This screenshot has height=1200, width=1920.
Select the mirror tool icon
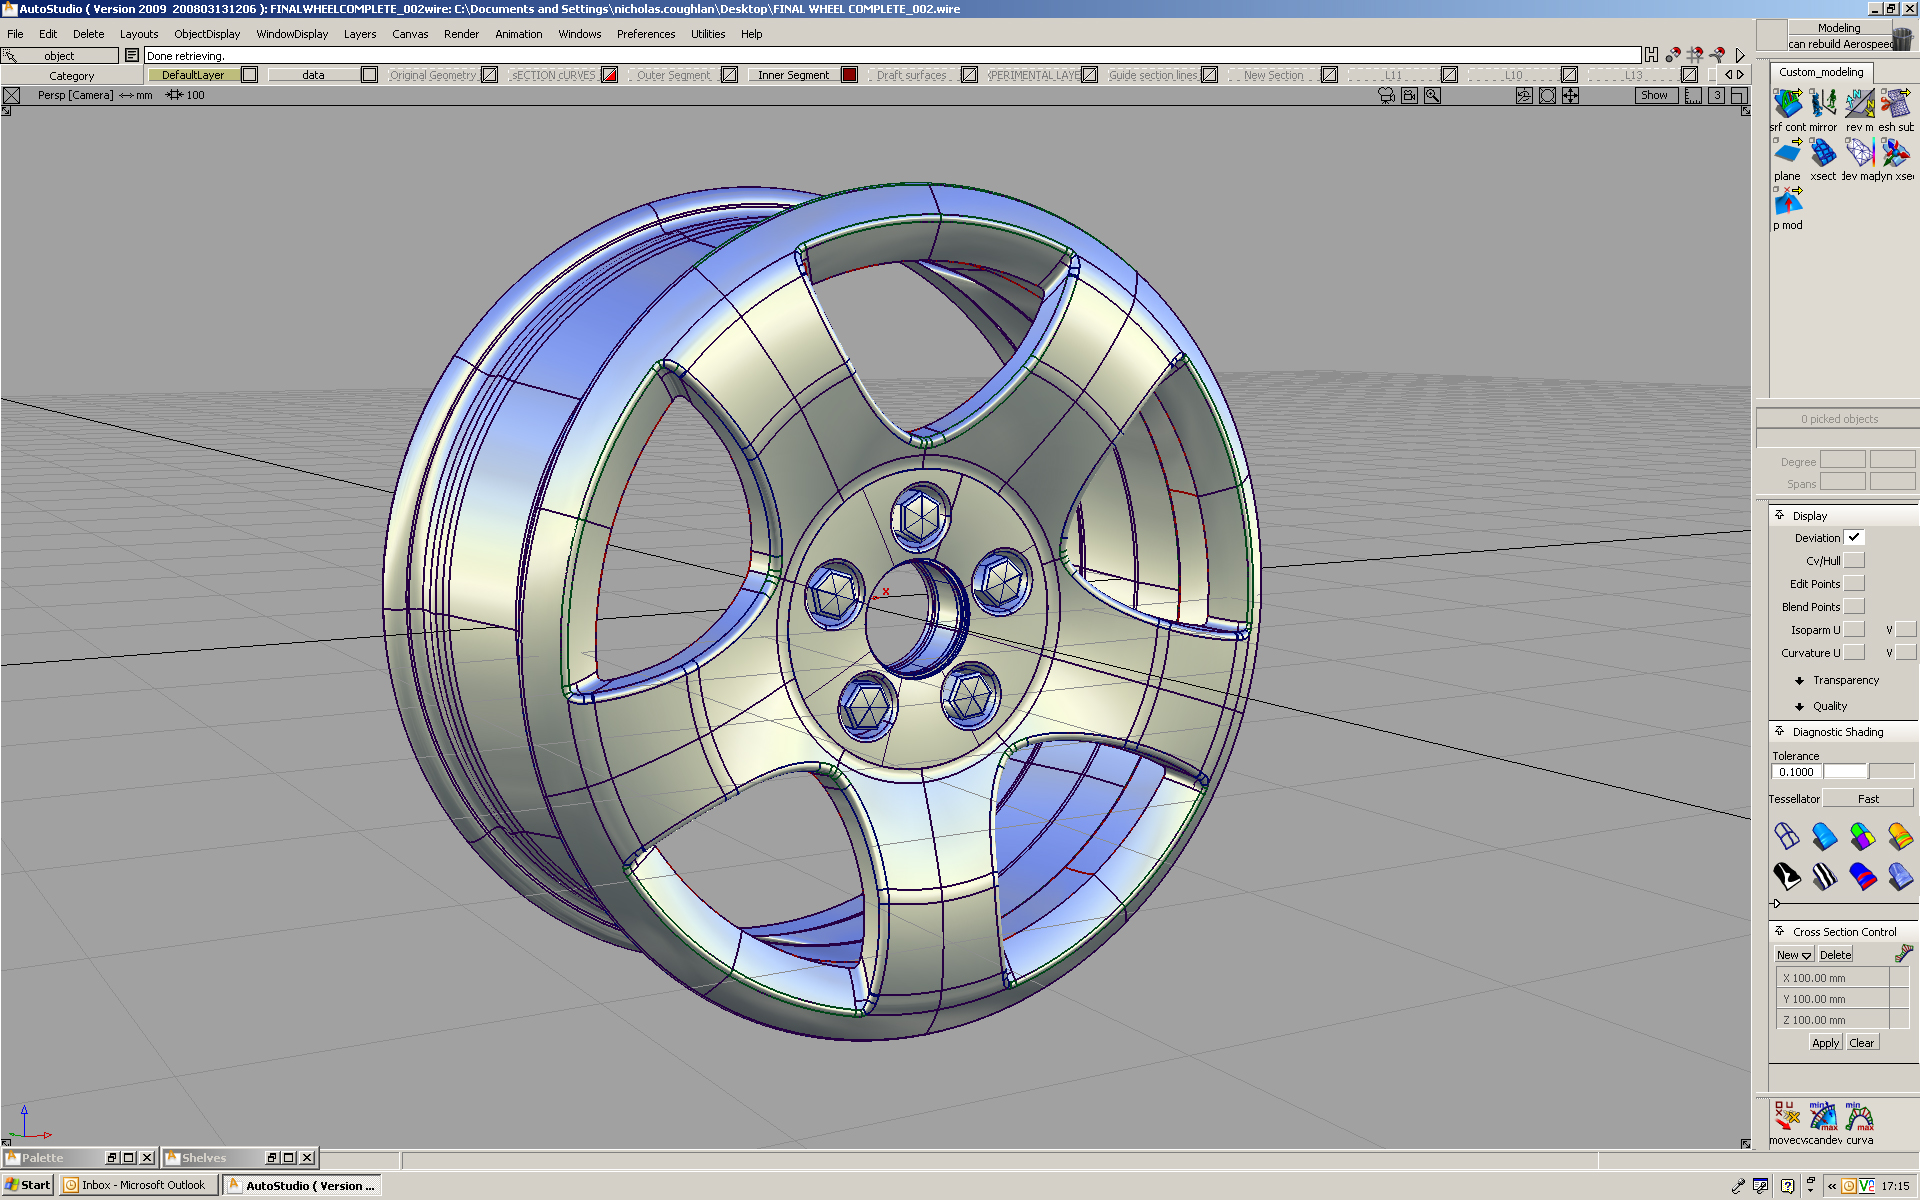[x=1823, y=104]
